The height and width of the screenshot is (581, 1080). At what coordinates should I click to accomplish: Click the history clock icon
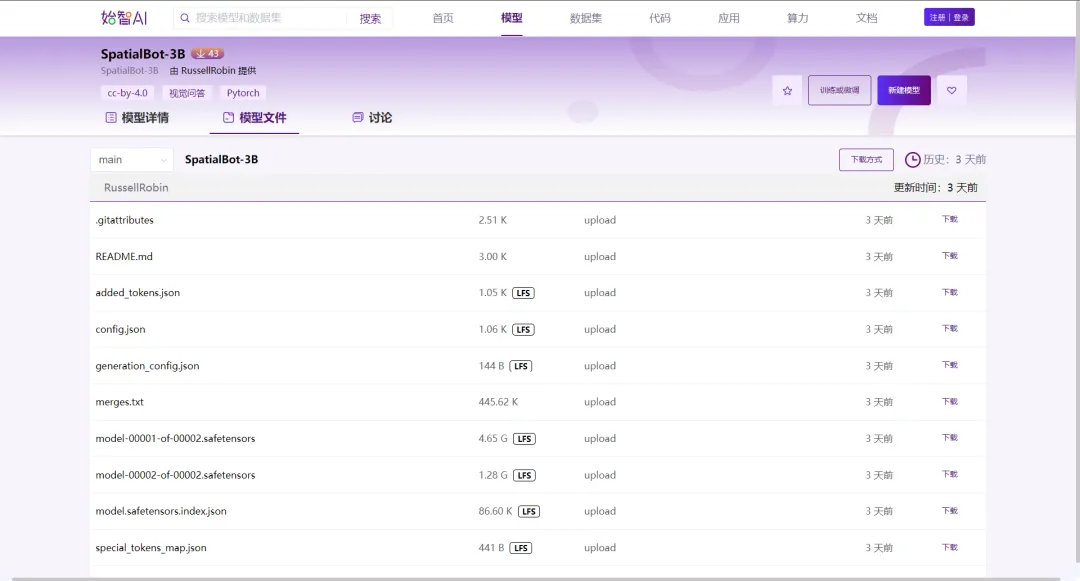coord(912,160)
